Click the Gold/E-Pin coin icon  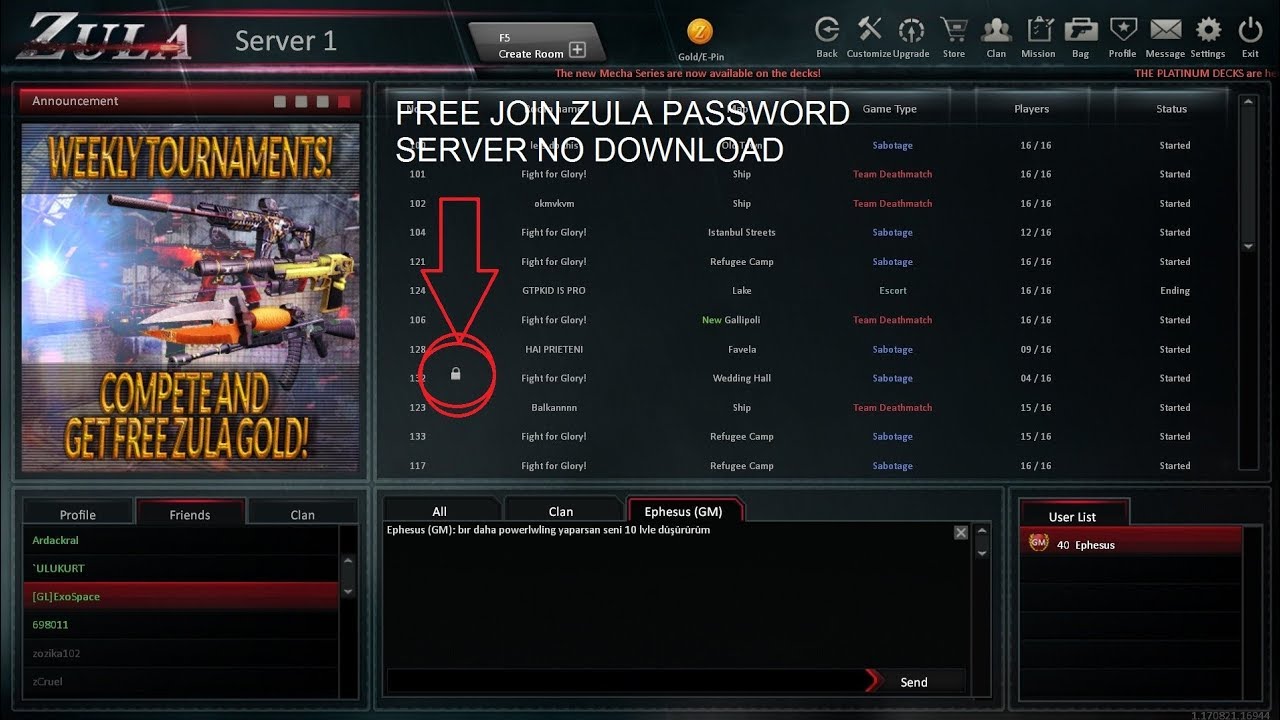tap(700, 33)
